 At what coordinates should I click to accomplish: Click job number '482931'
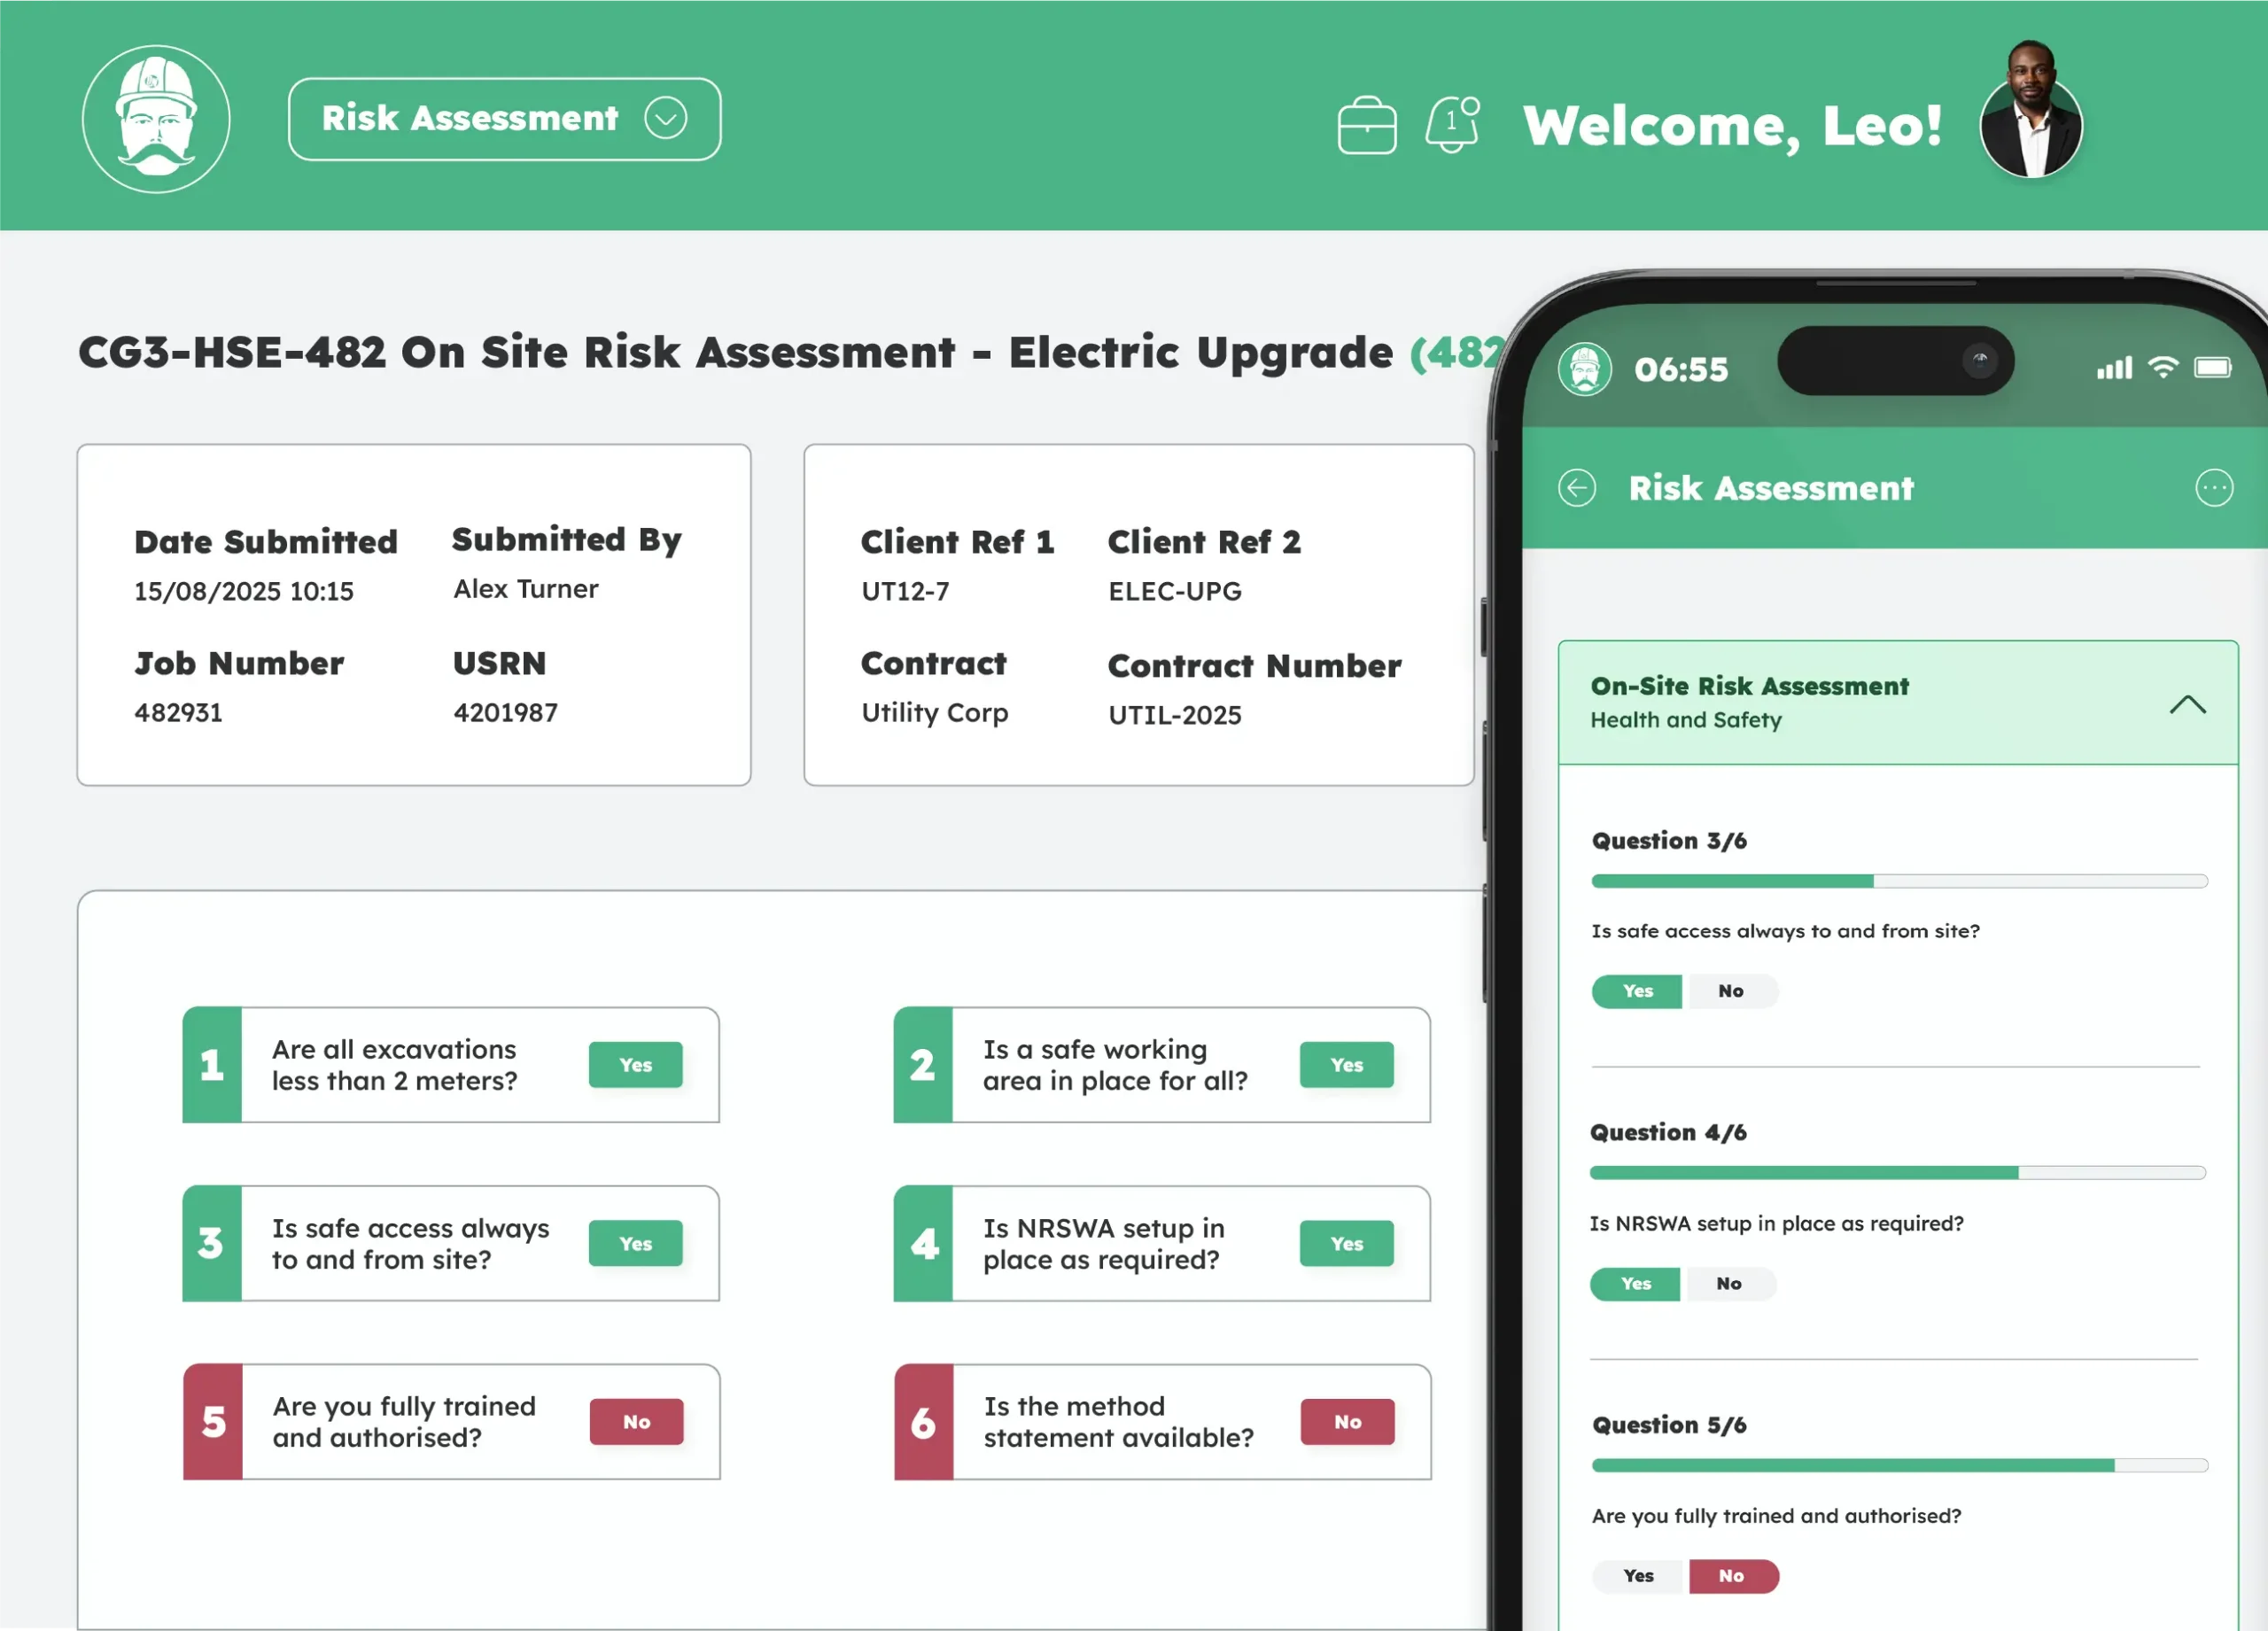[178, 712]
